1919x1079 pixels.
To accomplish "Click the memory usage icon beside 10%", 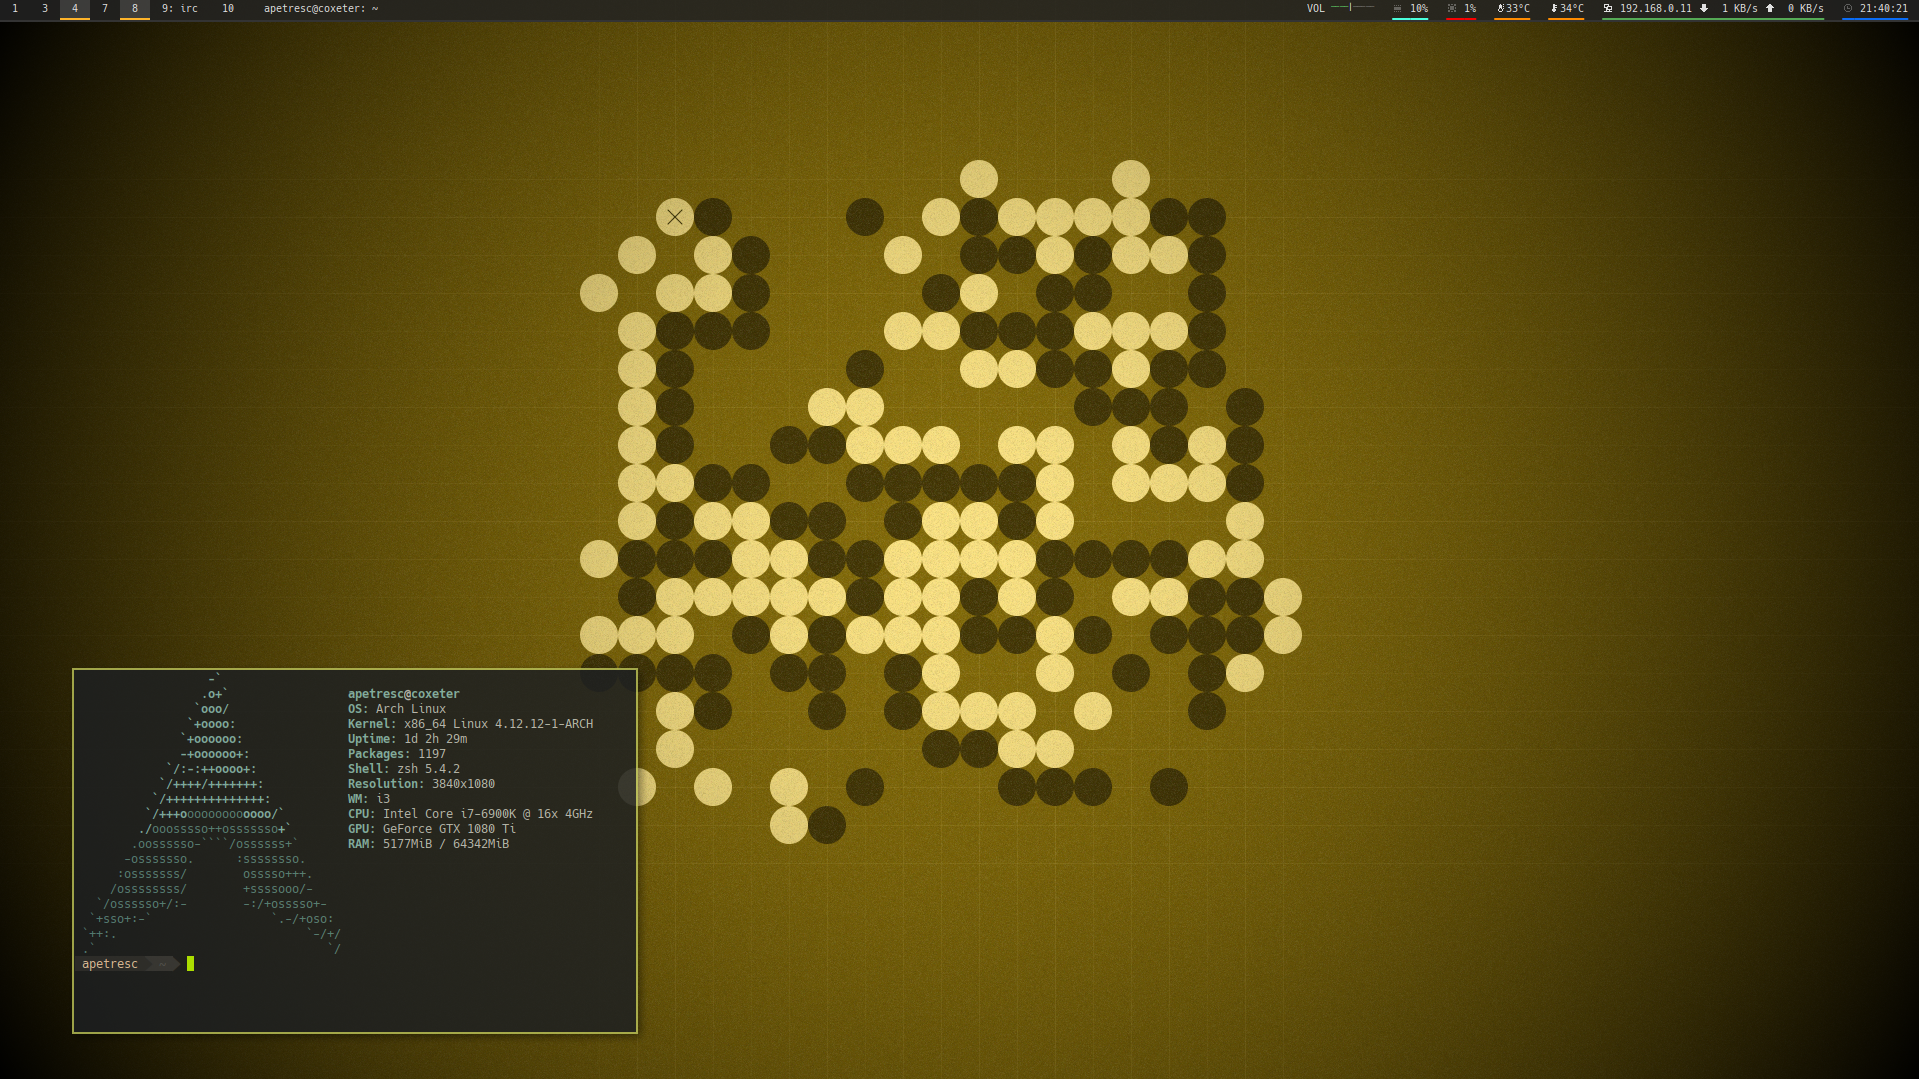I will tap(1398, 9).
